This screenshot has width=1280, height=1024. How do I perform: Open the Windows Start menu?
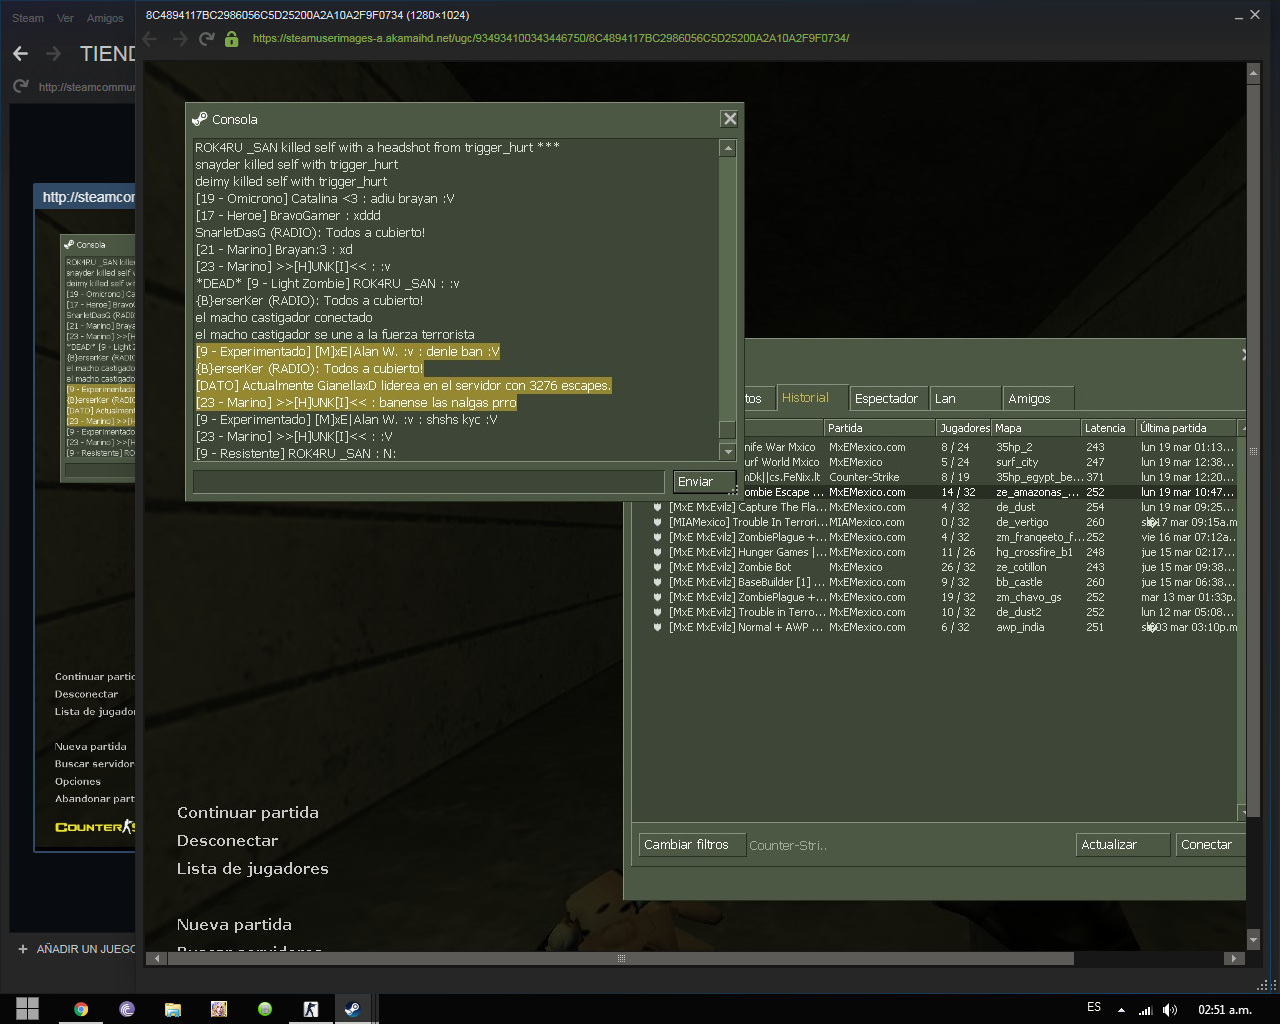click(x=27, y=1009)
